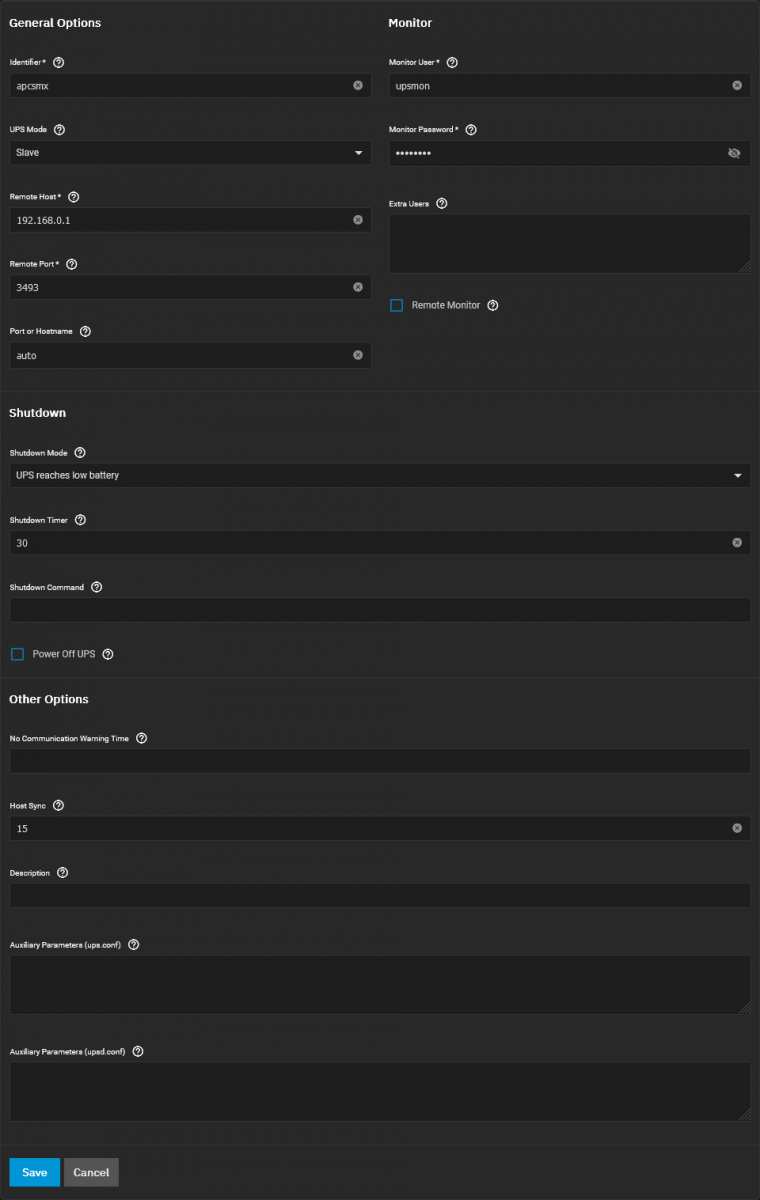Open help for Extra Users
Screen dimensions: 760x1200
[x=442, y=203]
